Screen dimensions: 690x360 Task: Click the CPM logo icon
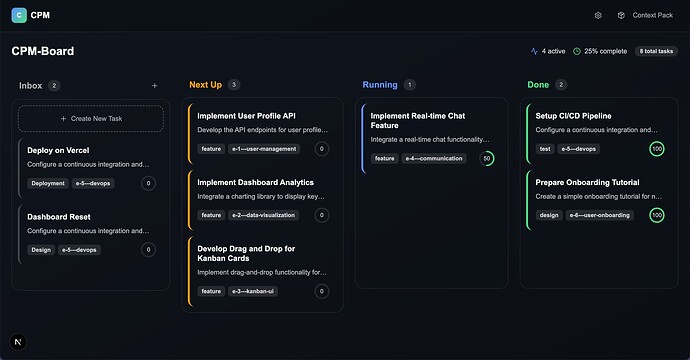pyautogui.click(x=19, y=15)
